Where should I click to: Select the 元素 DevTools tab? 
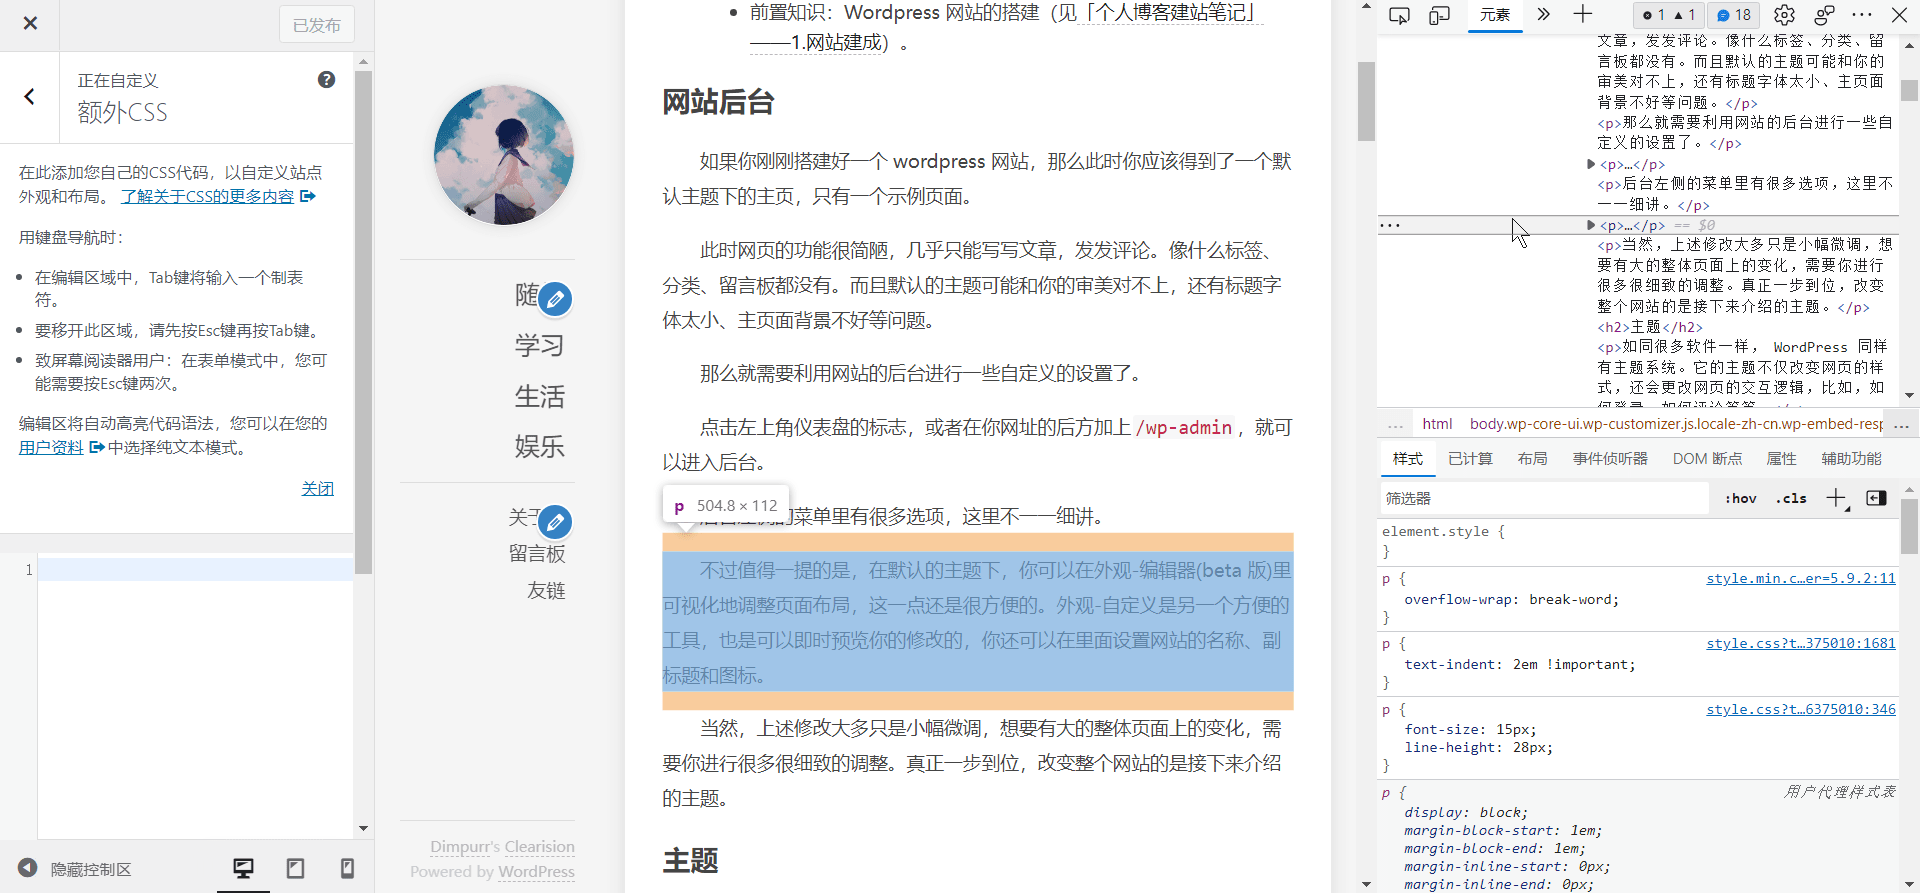coord(1495,15)
